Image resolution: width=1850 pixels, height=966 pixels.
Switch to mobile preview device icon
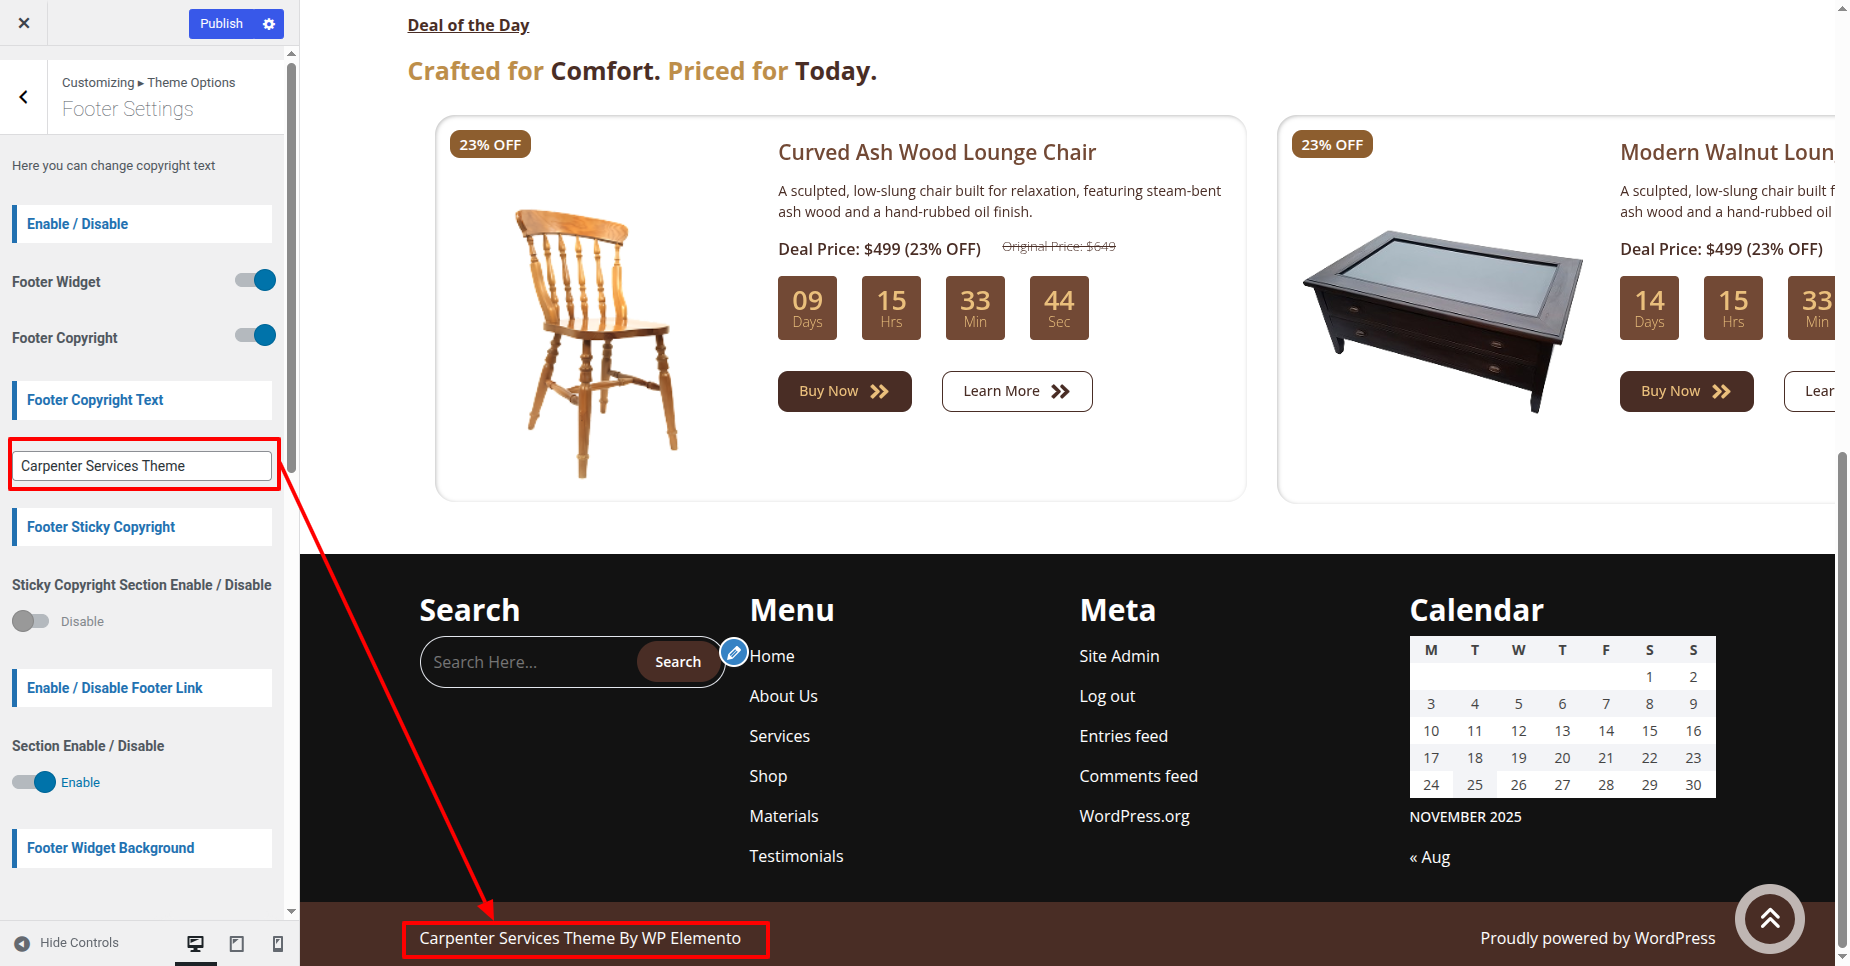tap(278, 943)
